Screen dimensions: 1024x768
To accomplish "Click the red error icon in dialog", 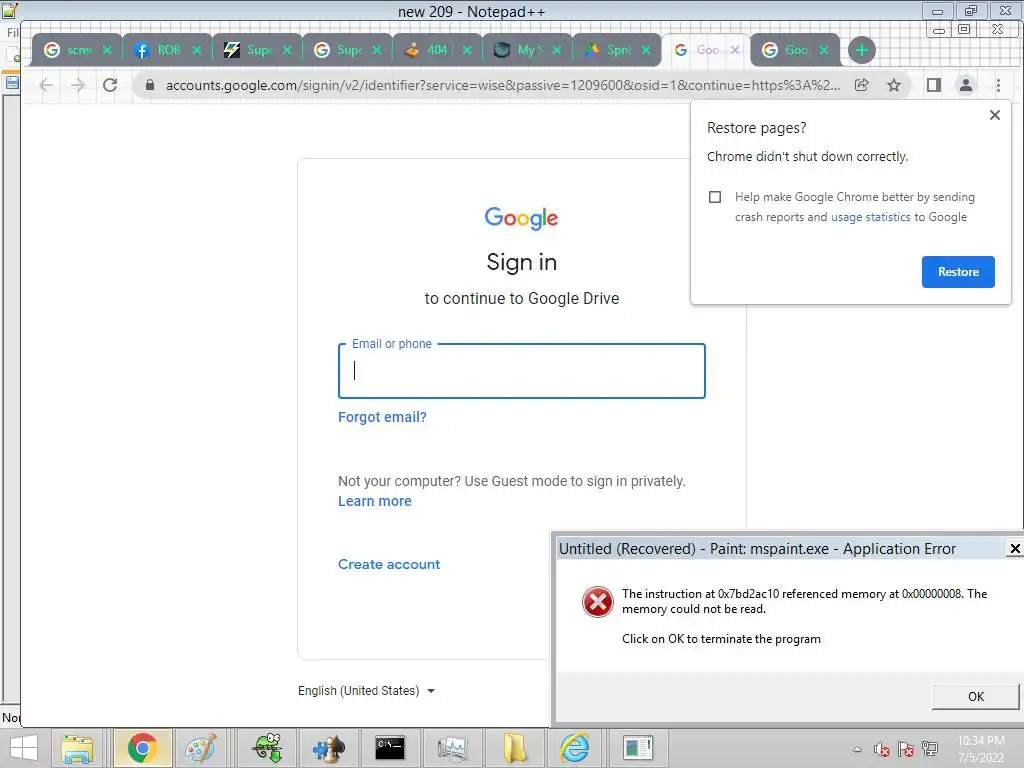I will [x=598, y=601].
